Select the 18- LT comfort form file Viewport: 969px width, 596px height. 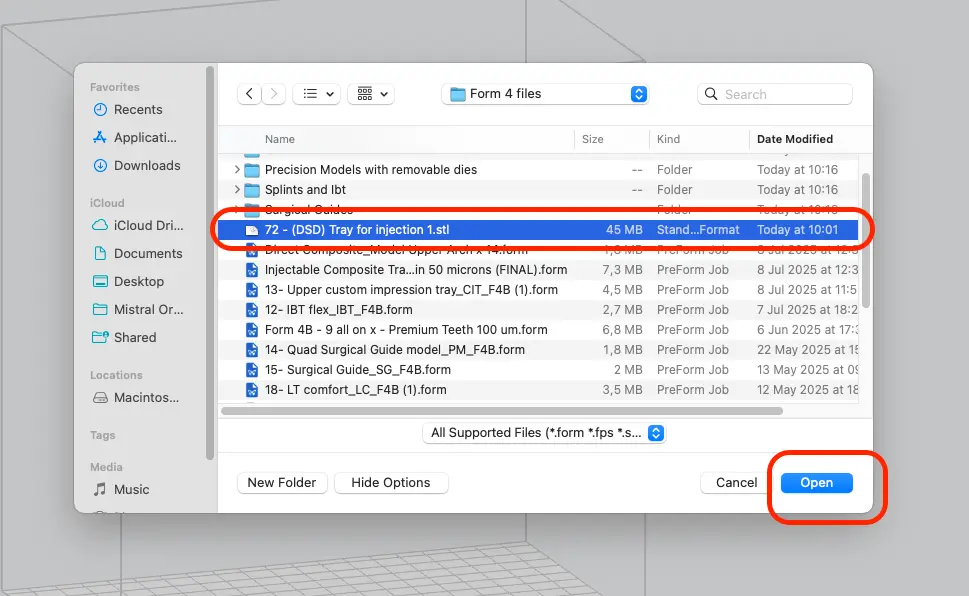click(x=355, y=390)
